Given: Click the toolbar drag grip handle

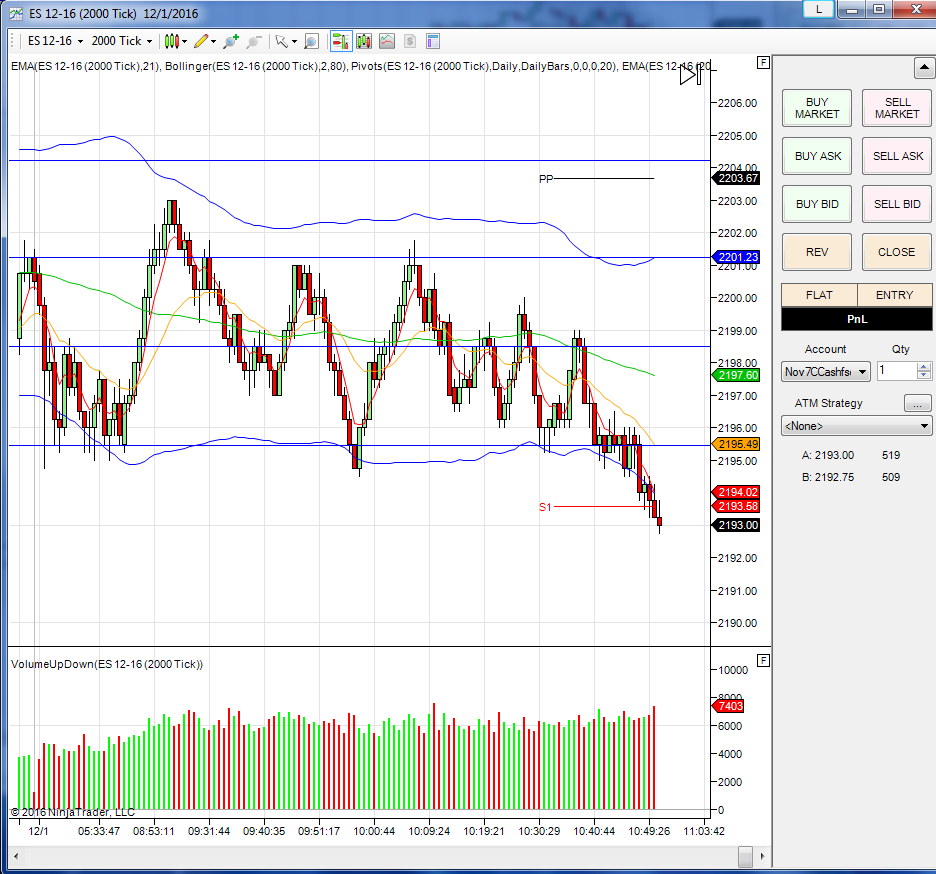Looking at the screenshot, I should click(x=13, y=41).
